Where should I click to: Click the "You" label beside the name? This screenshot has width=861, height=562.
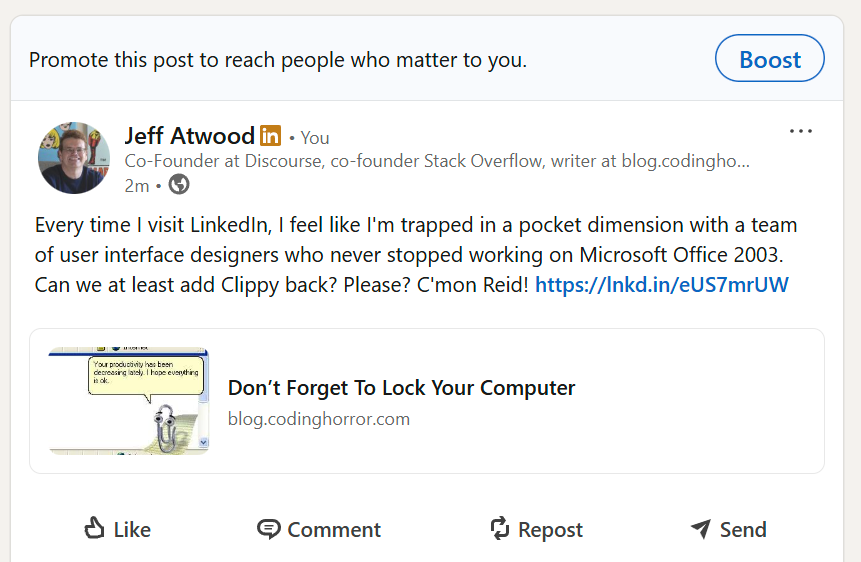coord(315,138)
